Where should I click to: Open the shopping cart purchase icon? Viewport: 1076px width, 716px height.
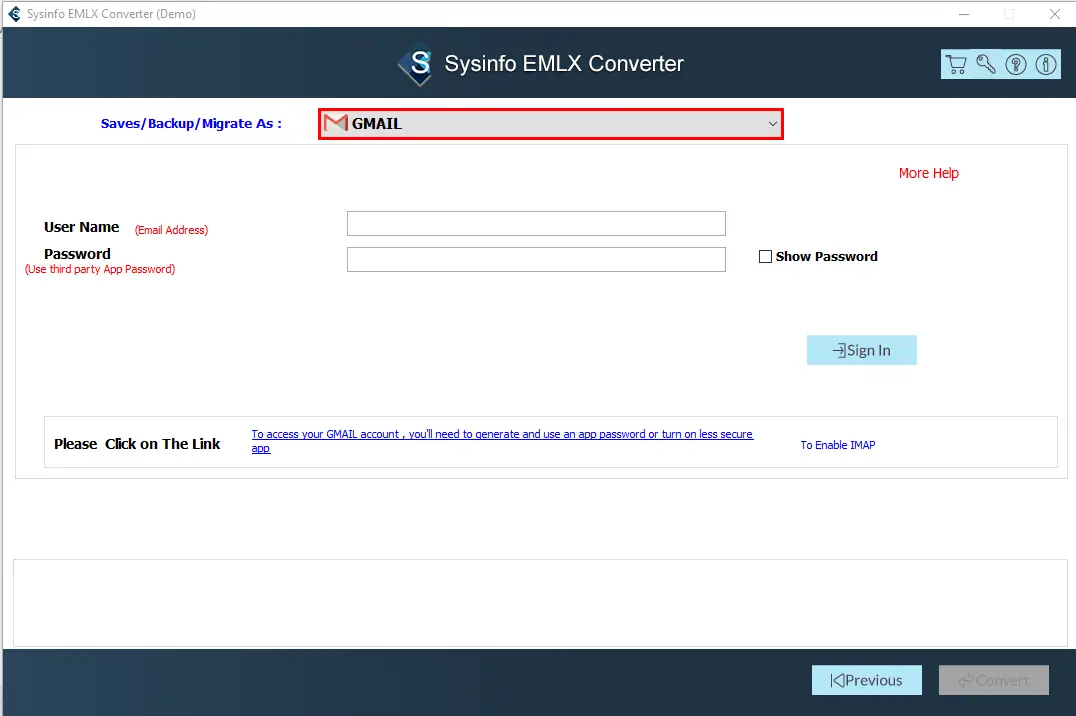[956, 65]
